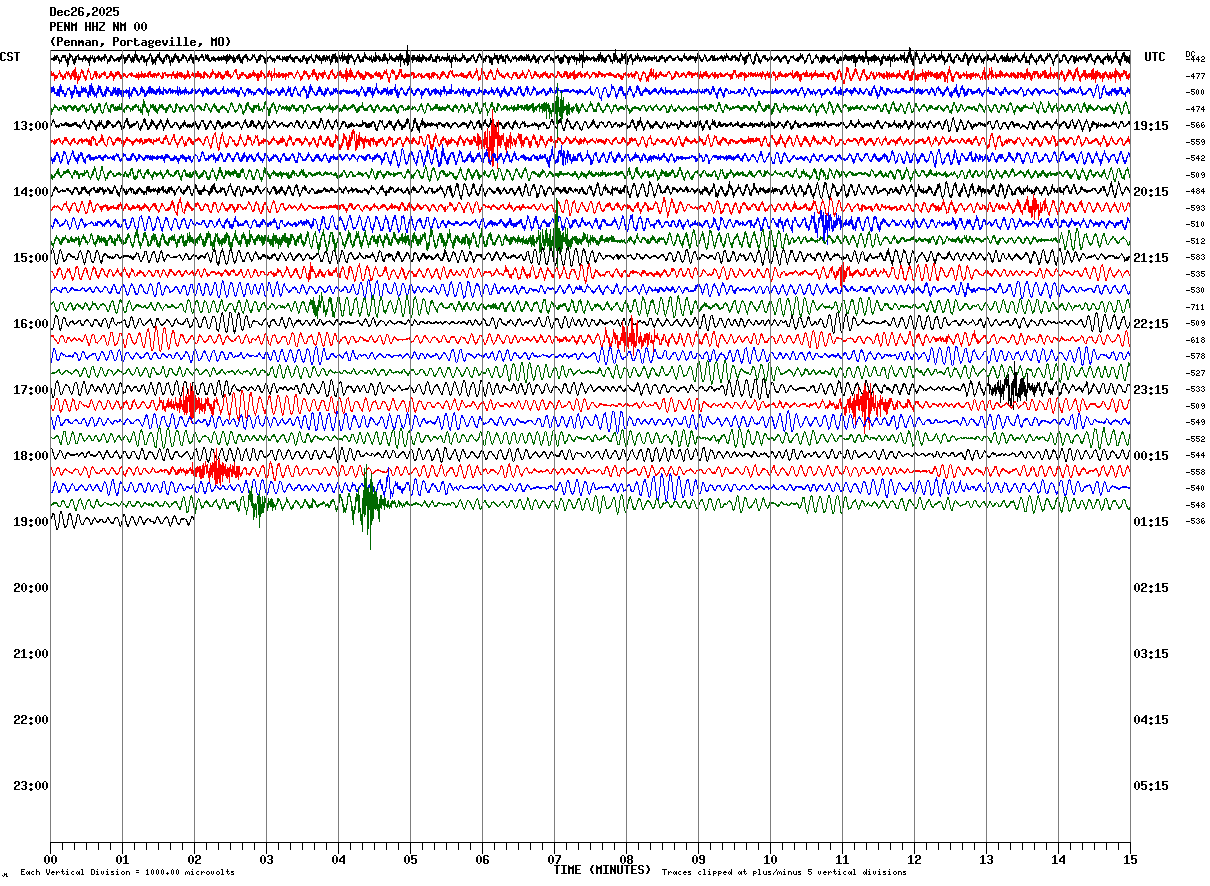Click the DC offset value "-512"

[x=1196, y=241]
